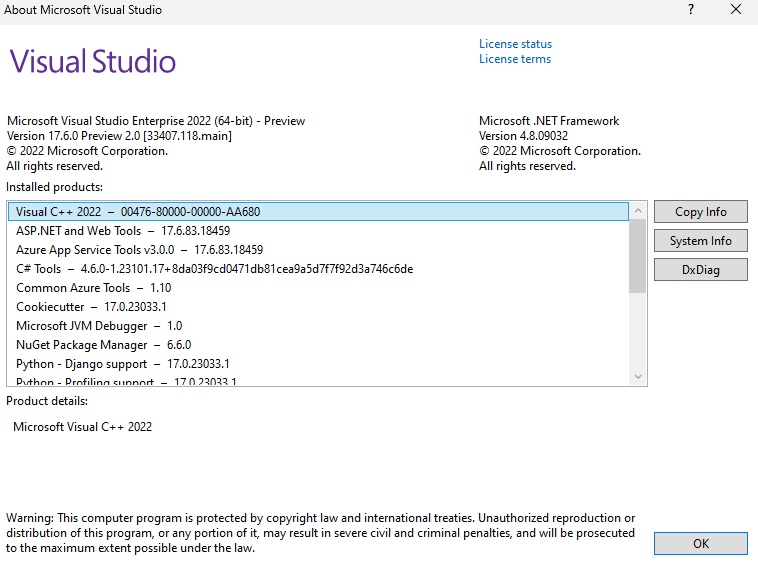Click the Visual Studio logo
Image resolution: width=758 pixels, height=562 pixels.
pyautogui.click(x=93, y=61)
